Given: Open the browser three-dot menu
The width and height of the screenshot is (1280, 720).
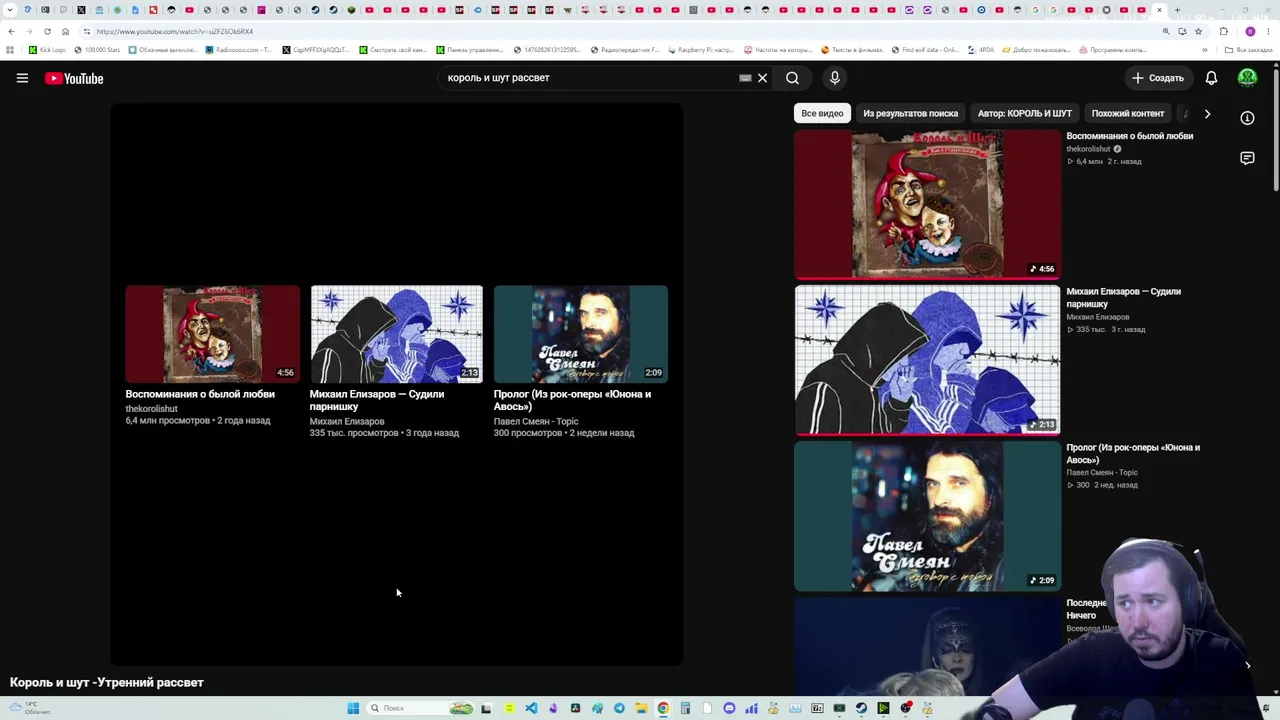Looking at the screenshot, I should click(x=1269, y=31).
